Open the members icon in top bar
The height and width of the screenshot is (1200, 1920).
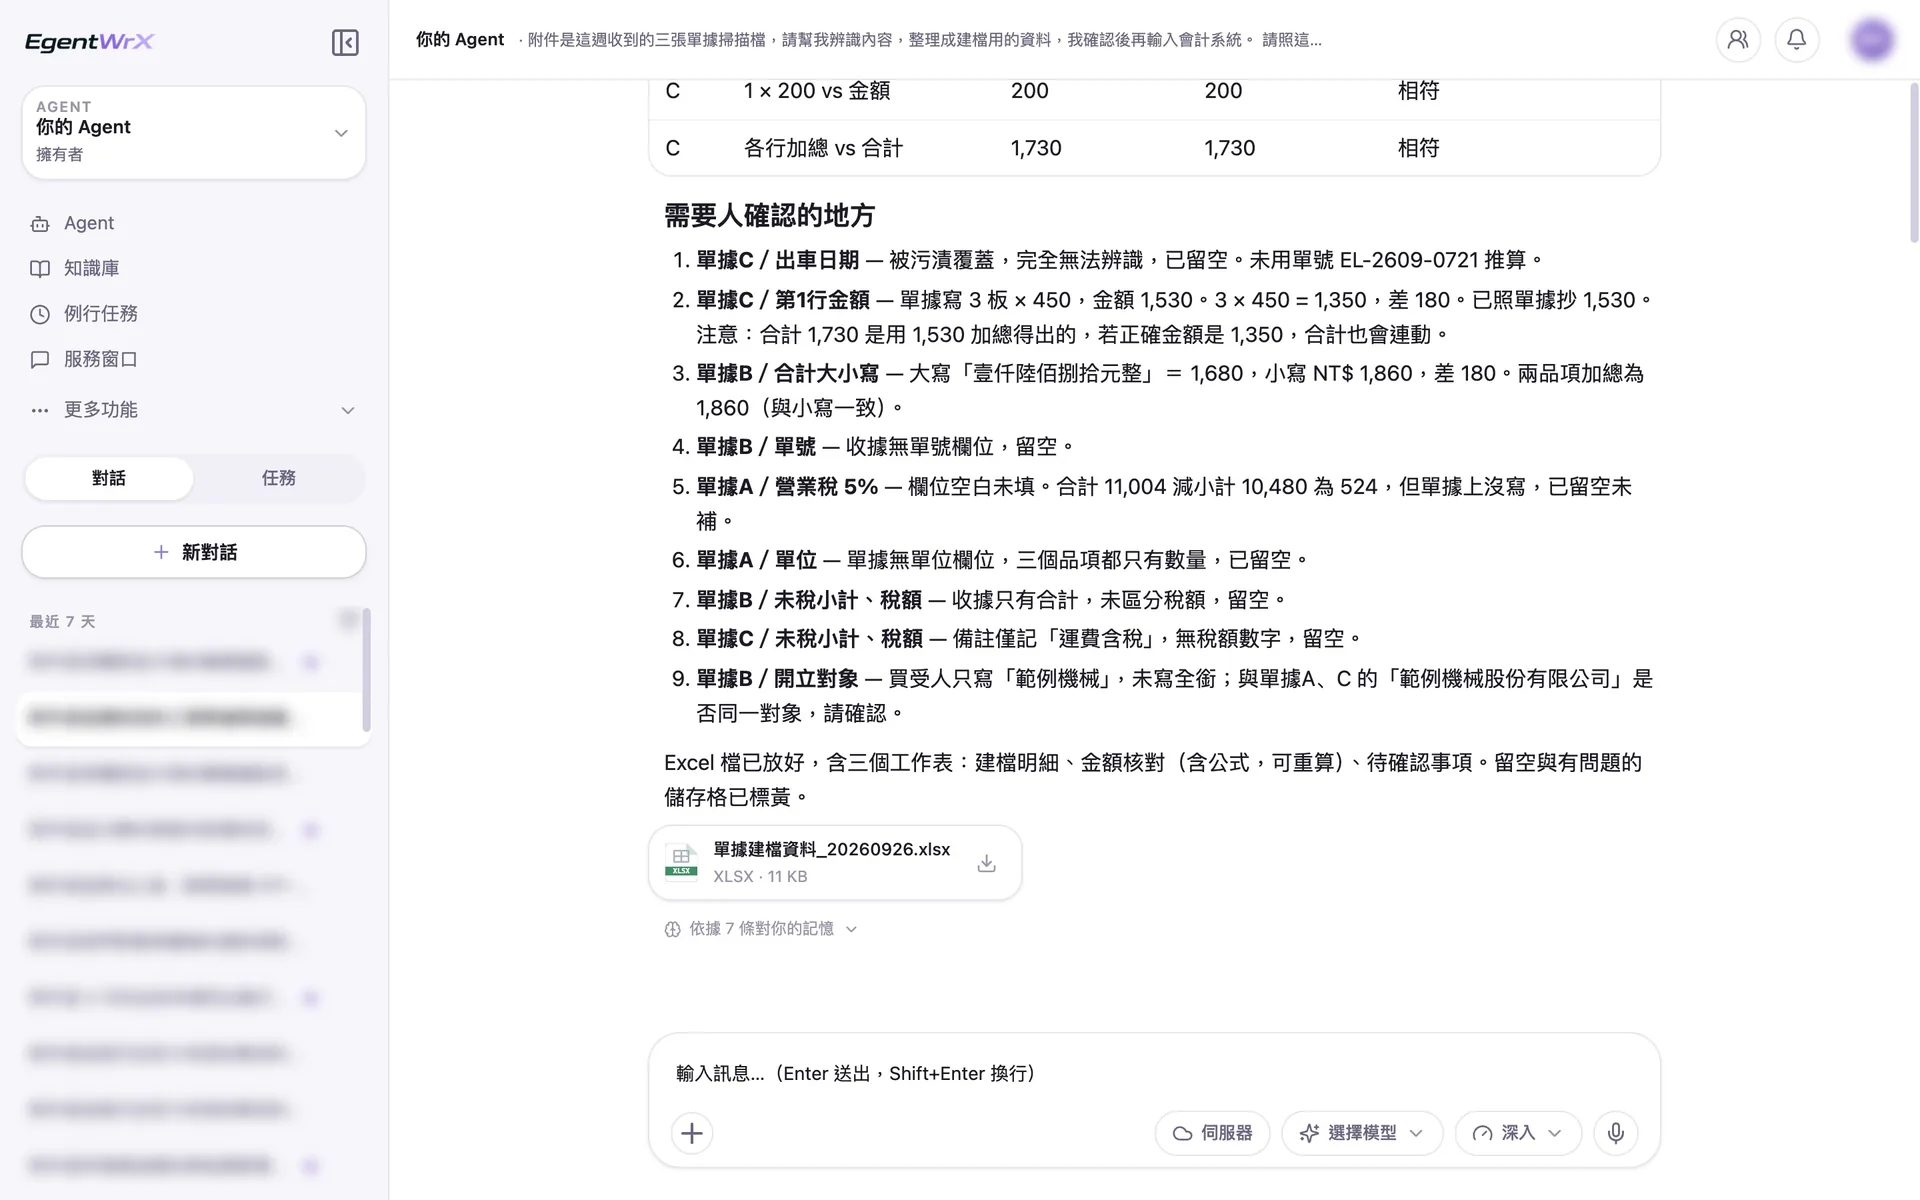[x=1738, y=40]
